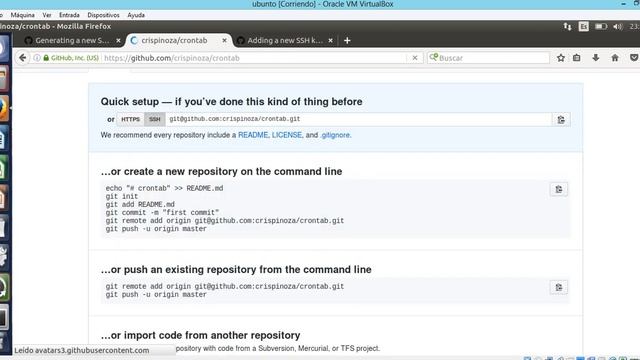Screen dimensions: 640x360
Task: Open a new tab with the plus button
Action: [347, 40]
